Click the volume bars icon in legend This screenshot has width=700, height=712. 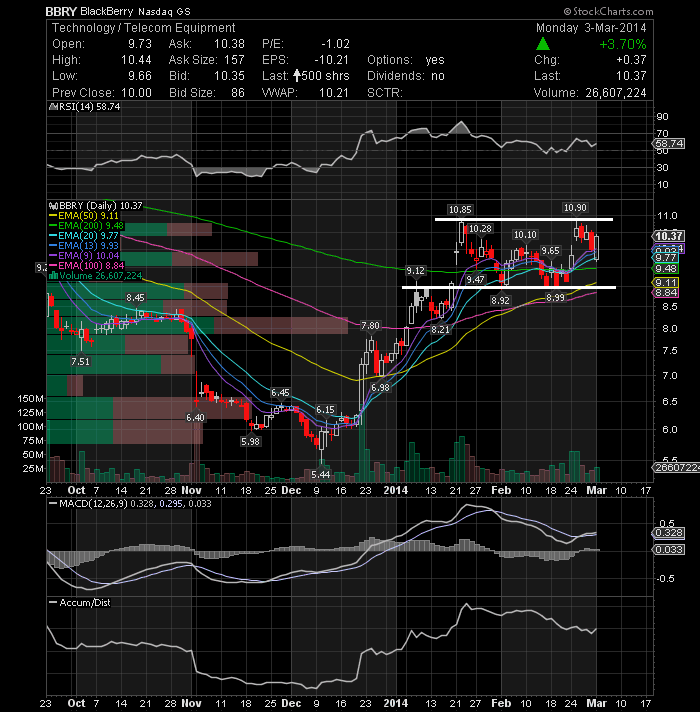(54, 276)
